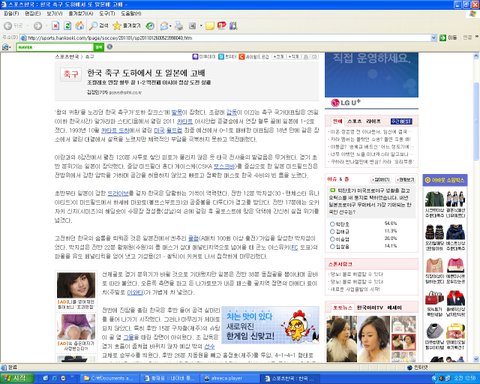480x384 pixels.
Task: Click the green search button beside NAVER box
Action: (x=99, y=47)
